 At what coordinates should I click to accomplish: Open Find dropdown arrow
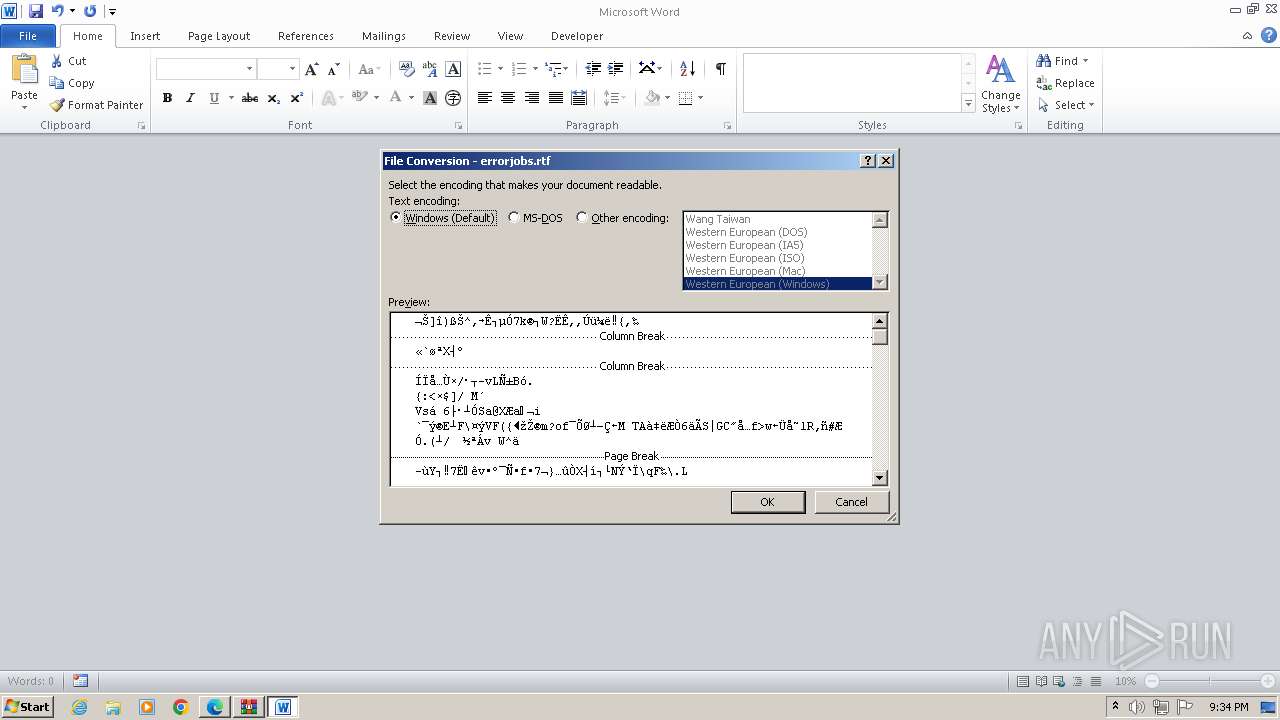pyautogui.click(x=1086, y=61)
